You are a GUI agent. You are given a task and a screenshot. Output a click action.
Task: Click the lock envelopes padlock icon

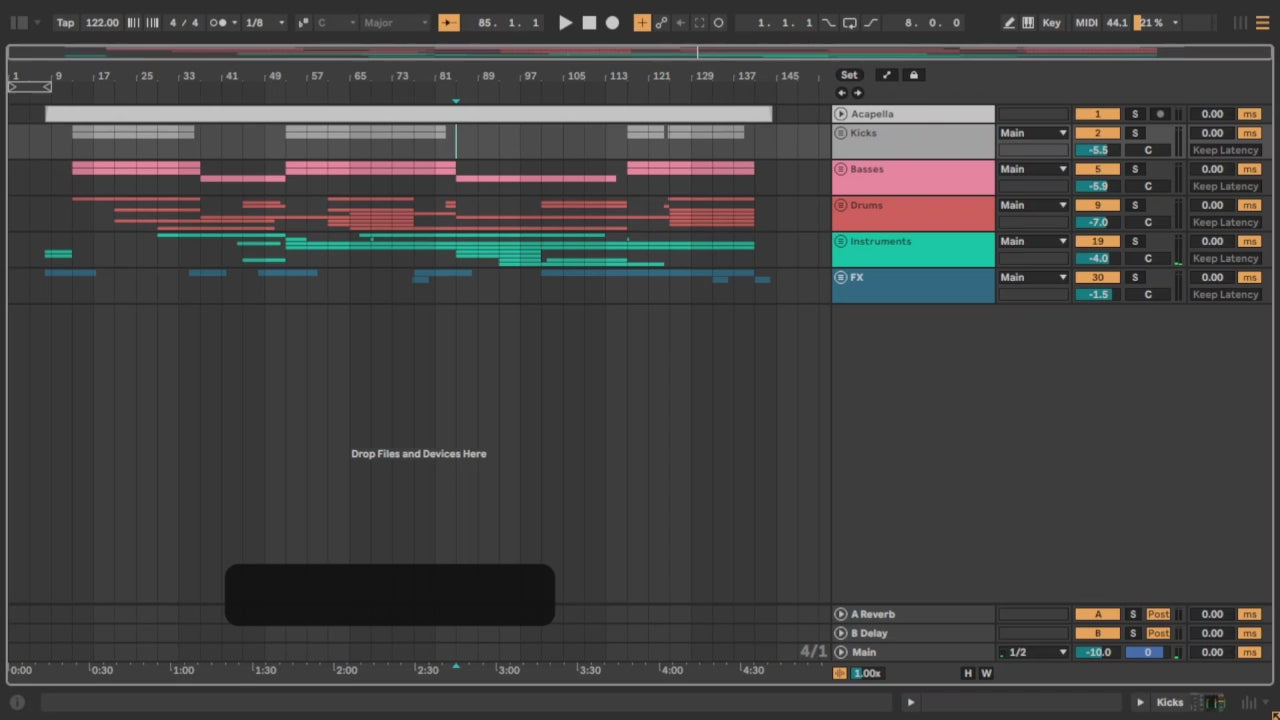(913, 75)
